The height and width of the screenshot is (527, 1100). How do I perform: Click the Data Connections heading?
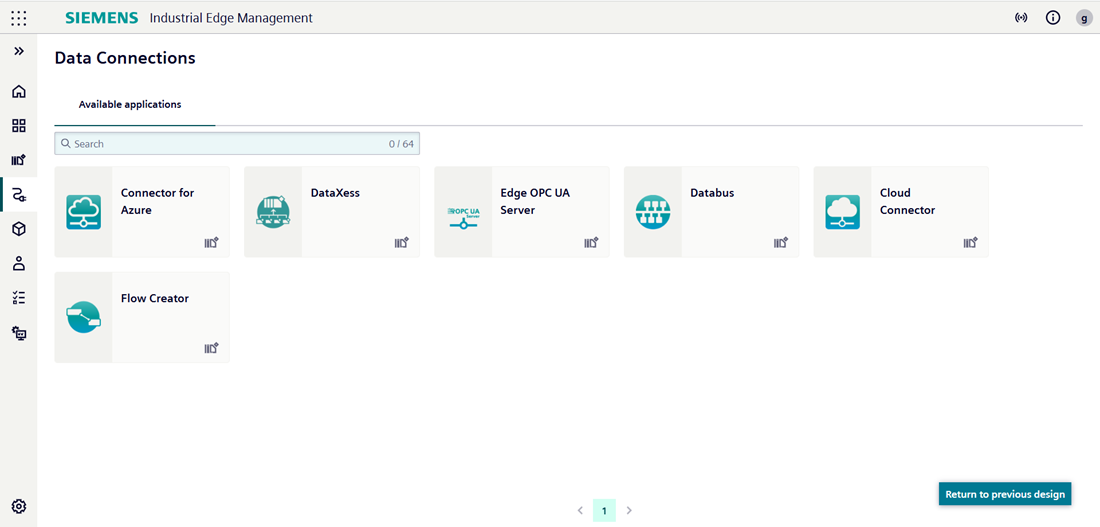[125, 58]
